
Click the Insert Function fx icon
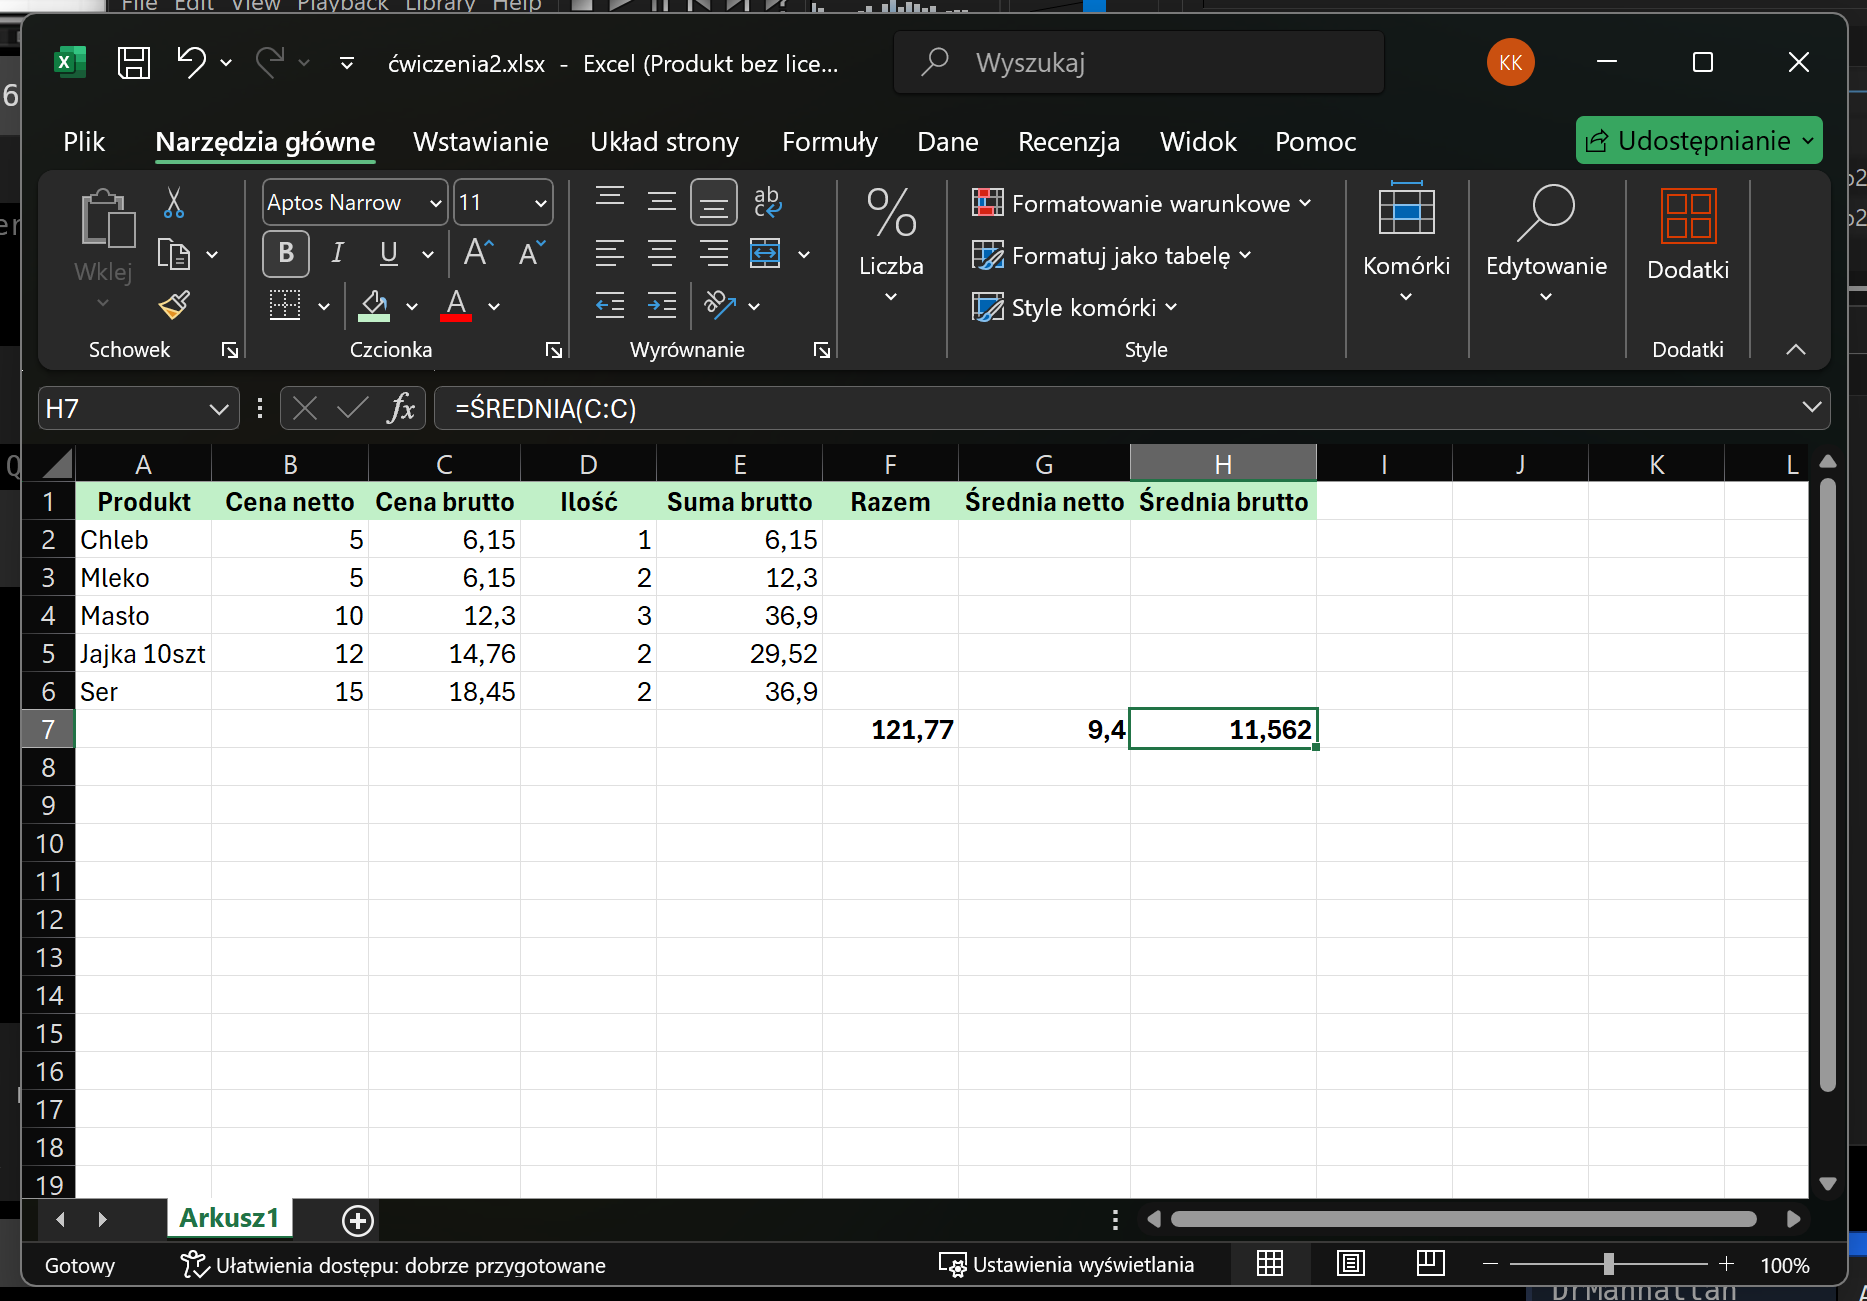[x=401, y=408]
